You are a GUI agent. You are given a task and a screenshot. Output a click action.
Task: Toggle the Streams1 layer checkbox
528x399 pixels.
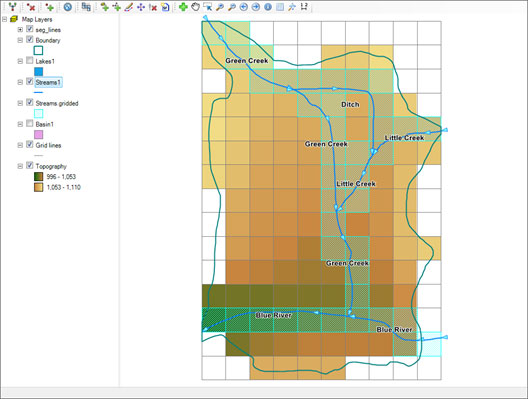30,82
